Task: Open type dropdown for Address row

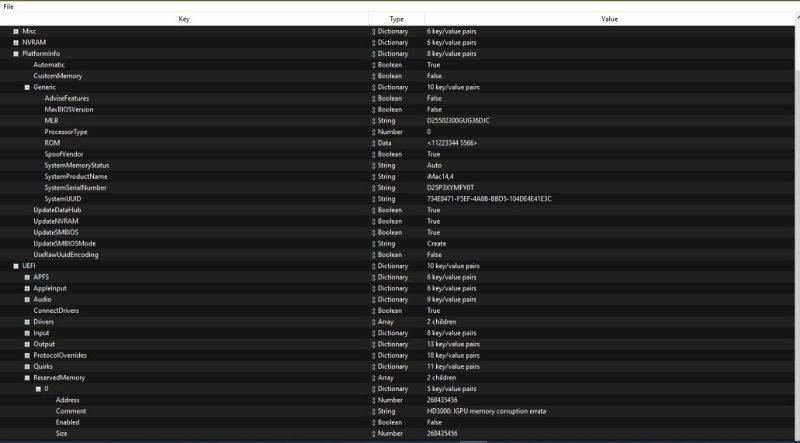Action: tap(373, 400)
